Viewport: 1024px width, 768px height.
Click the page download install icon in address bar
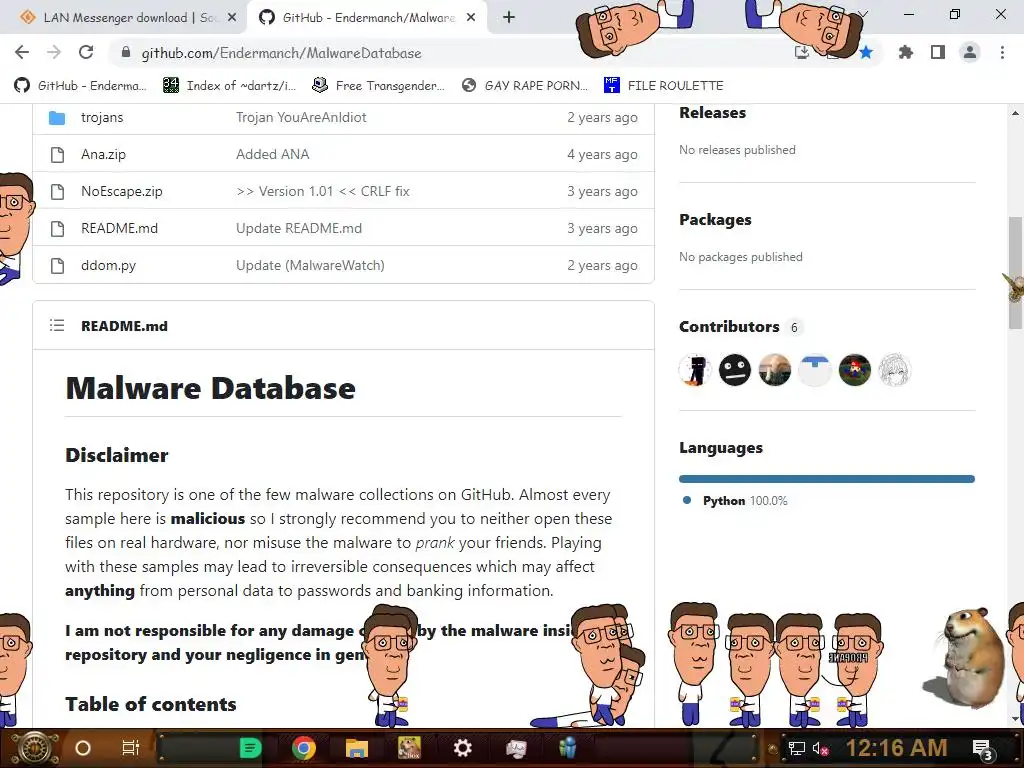(801, 52)
